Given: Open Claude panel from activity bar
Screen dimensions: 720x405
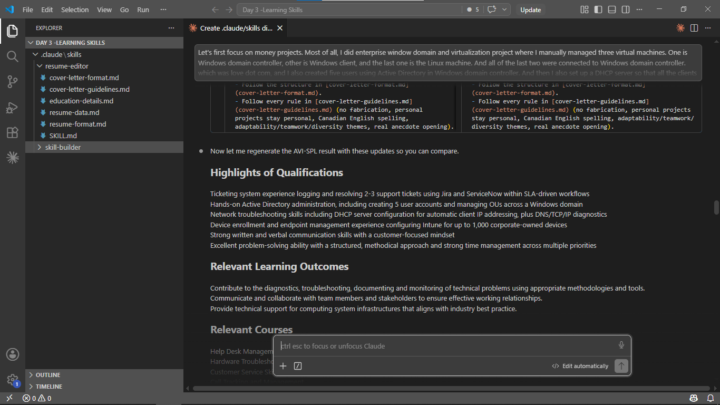Looking at the screenshot, I should pyautogui.click(x=12, y=158).
